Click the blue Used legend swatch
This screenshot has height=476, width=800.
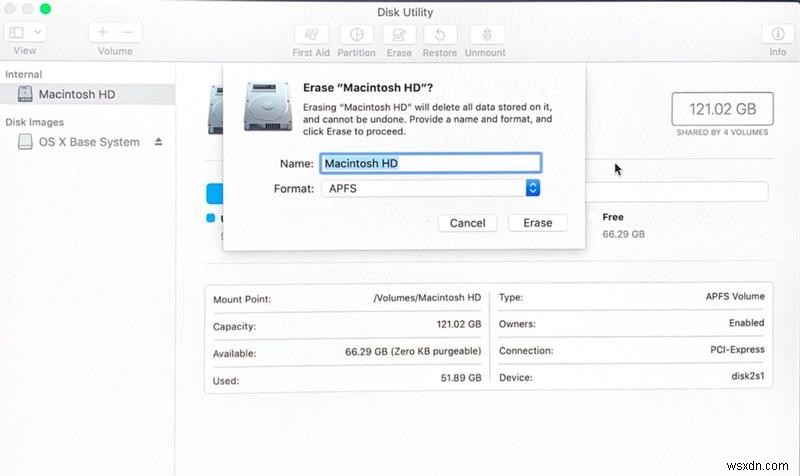pyautogui.click(x=210, y=218)
